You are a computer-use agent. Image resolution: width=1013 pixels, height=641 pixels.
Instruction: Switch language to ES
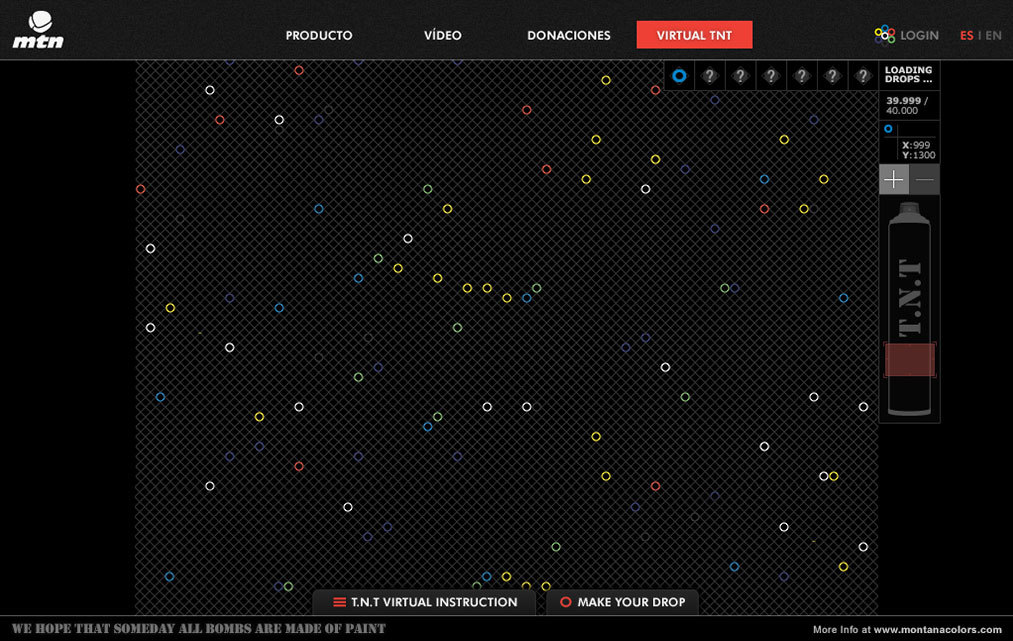point(966,35)
